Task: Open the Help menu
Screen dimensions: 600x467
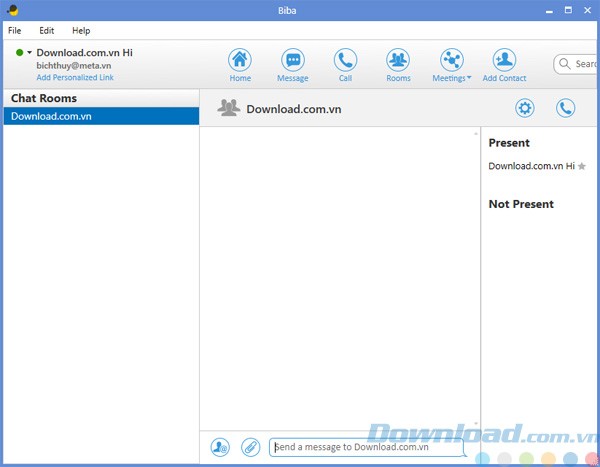Action: tap(81, 31)
